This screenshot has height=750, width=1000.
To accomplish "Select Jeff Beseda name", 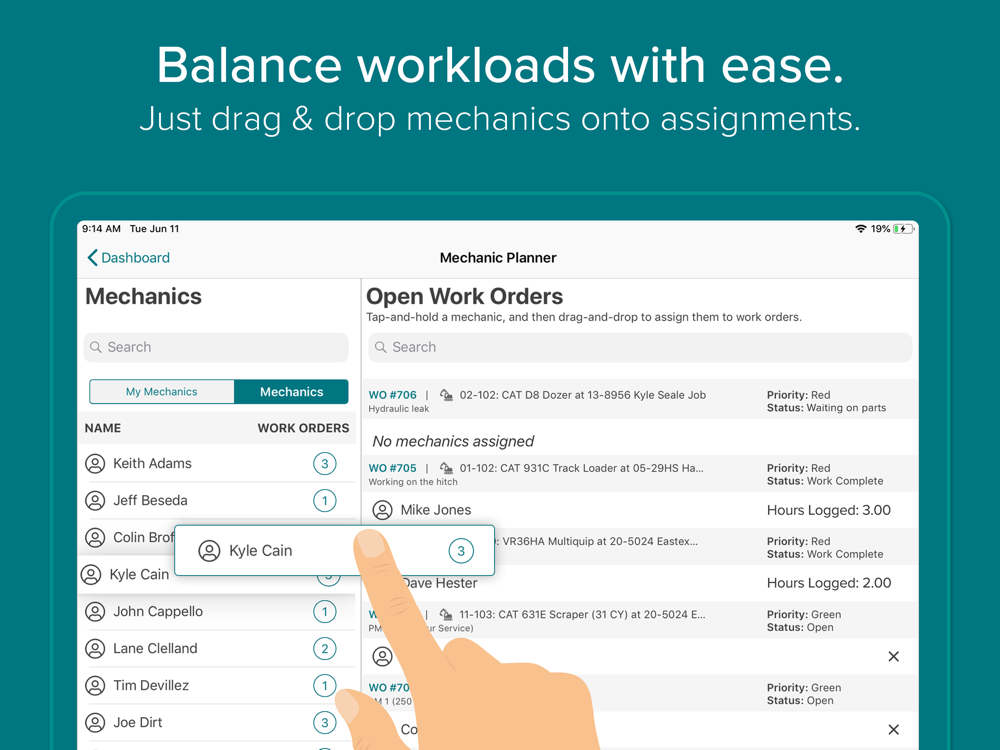I will point(151,501).
